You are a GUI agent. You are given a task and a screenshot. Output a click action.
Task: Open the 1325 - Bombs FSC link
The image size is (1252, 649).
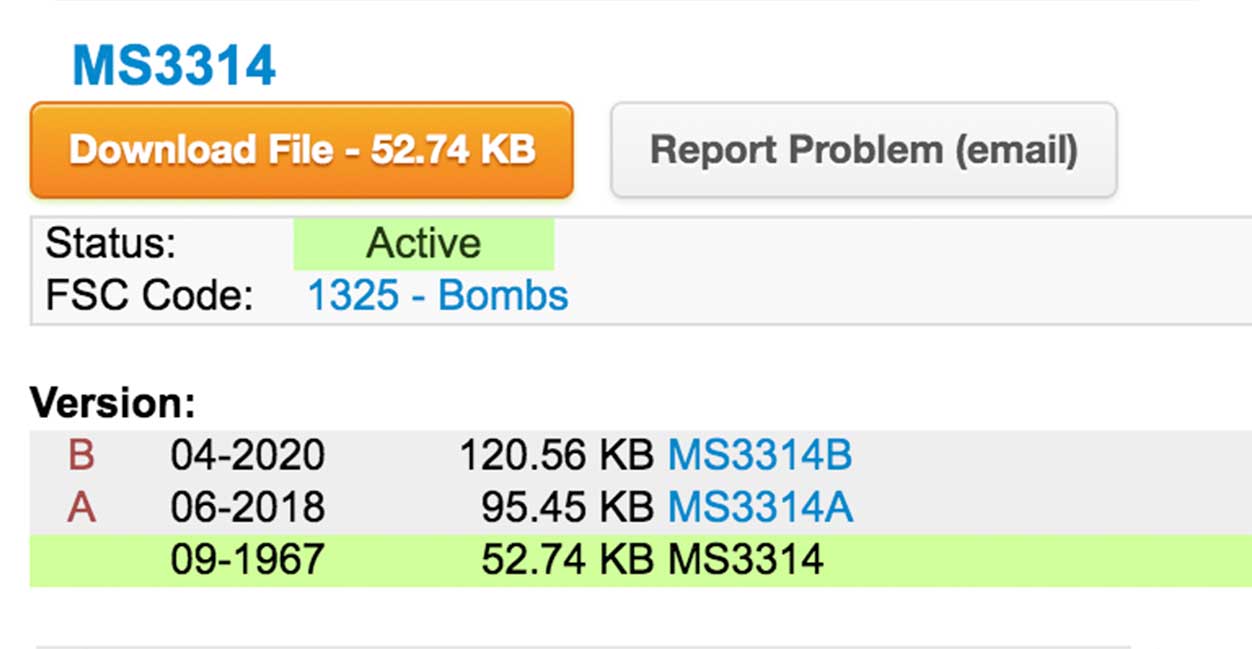[437, 296]
